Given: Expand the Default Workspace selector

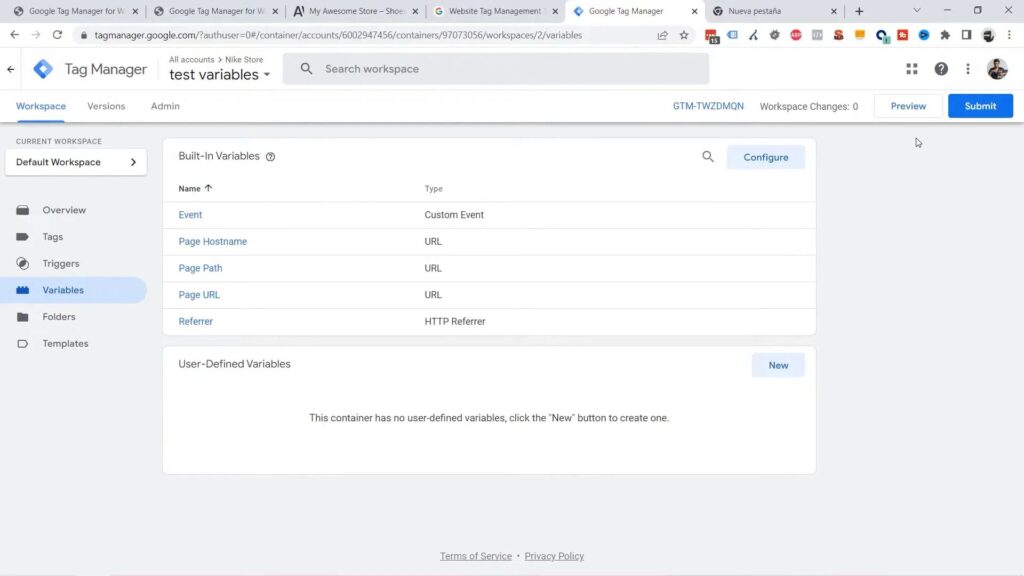Looking at the screenshot, I should point(76,162).
